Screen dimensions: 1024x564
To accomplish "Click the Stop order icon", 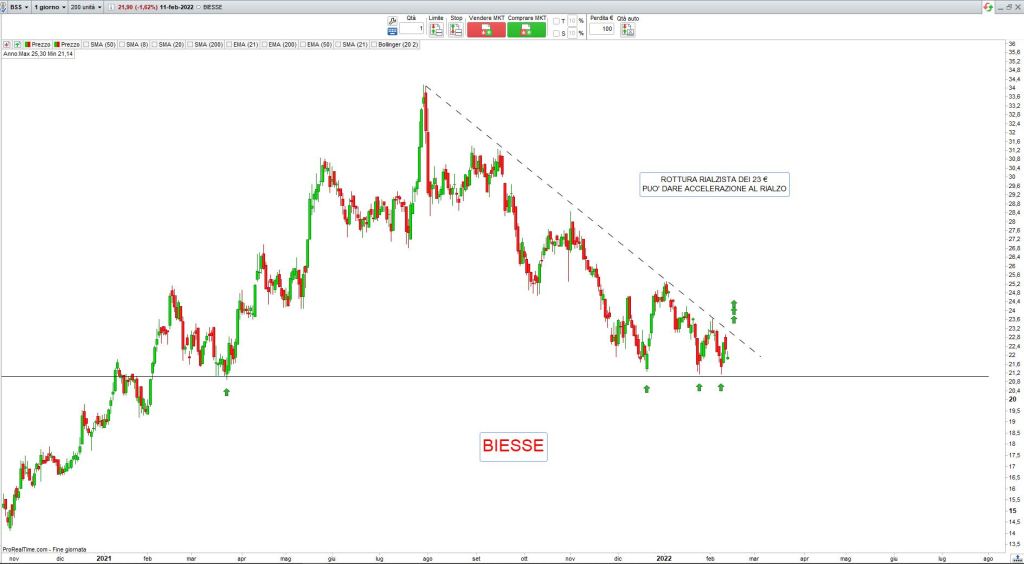I will coord(455,29).
